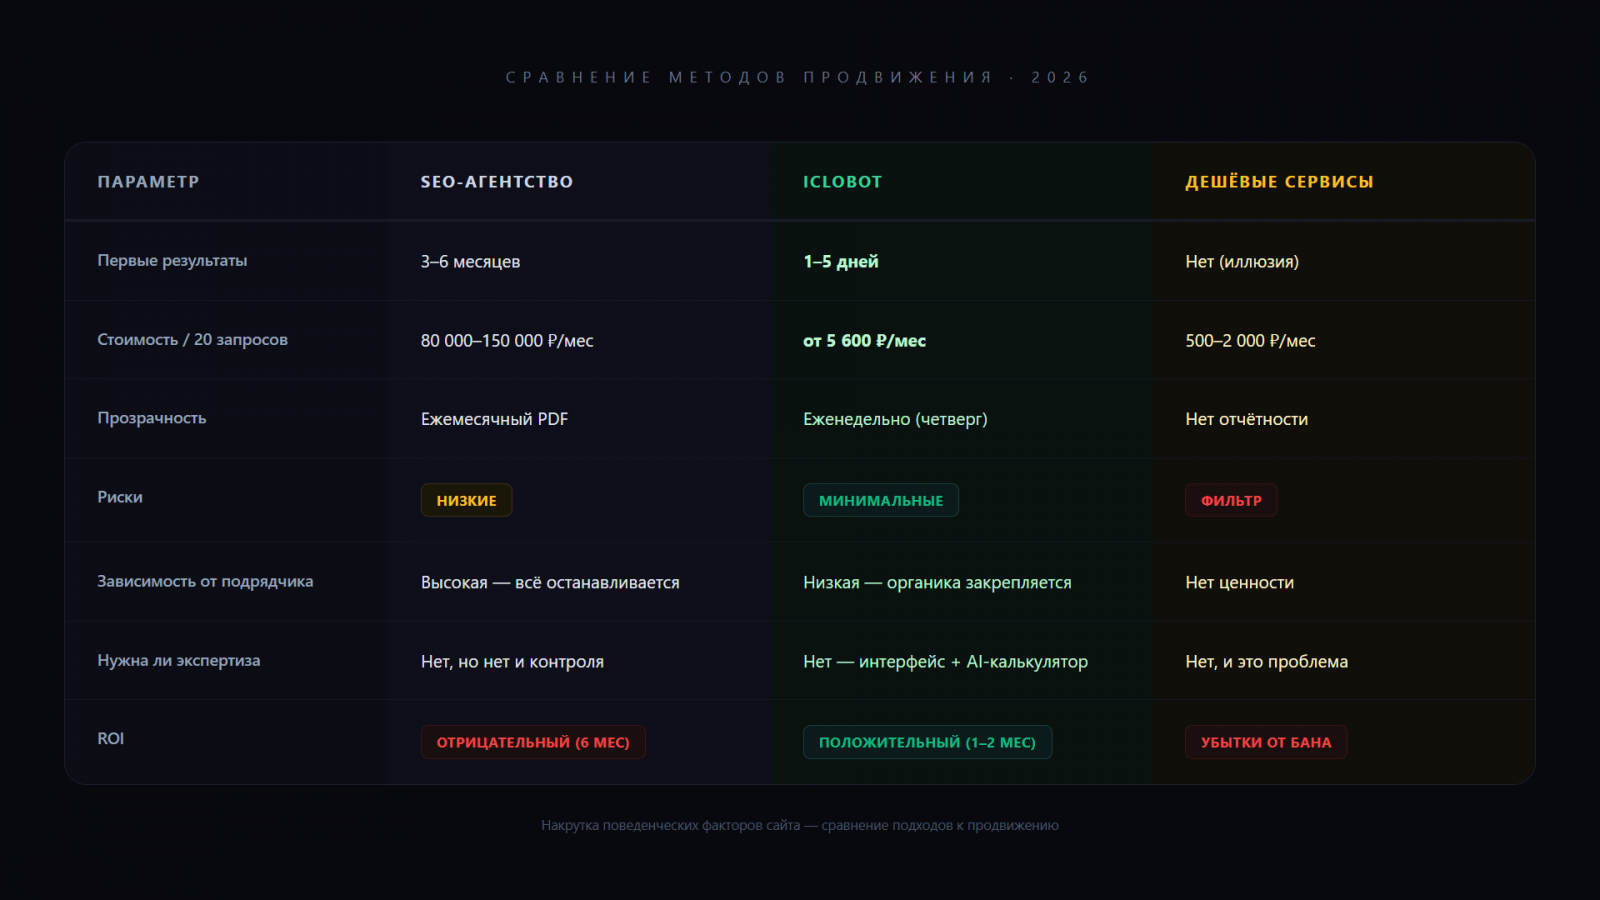Select the SEO-АГЕНТСТВО column header
This screenshot has width=1600, height=900.
point(496,182)
